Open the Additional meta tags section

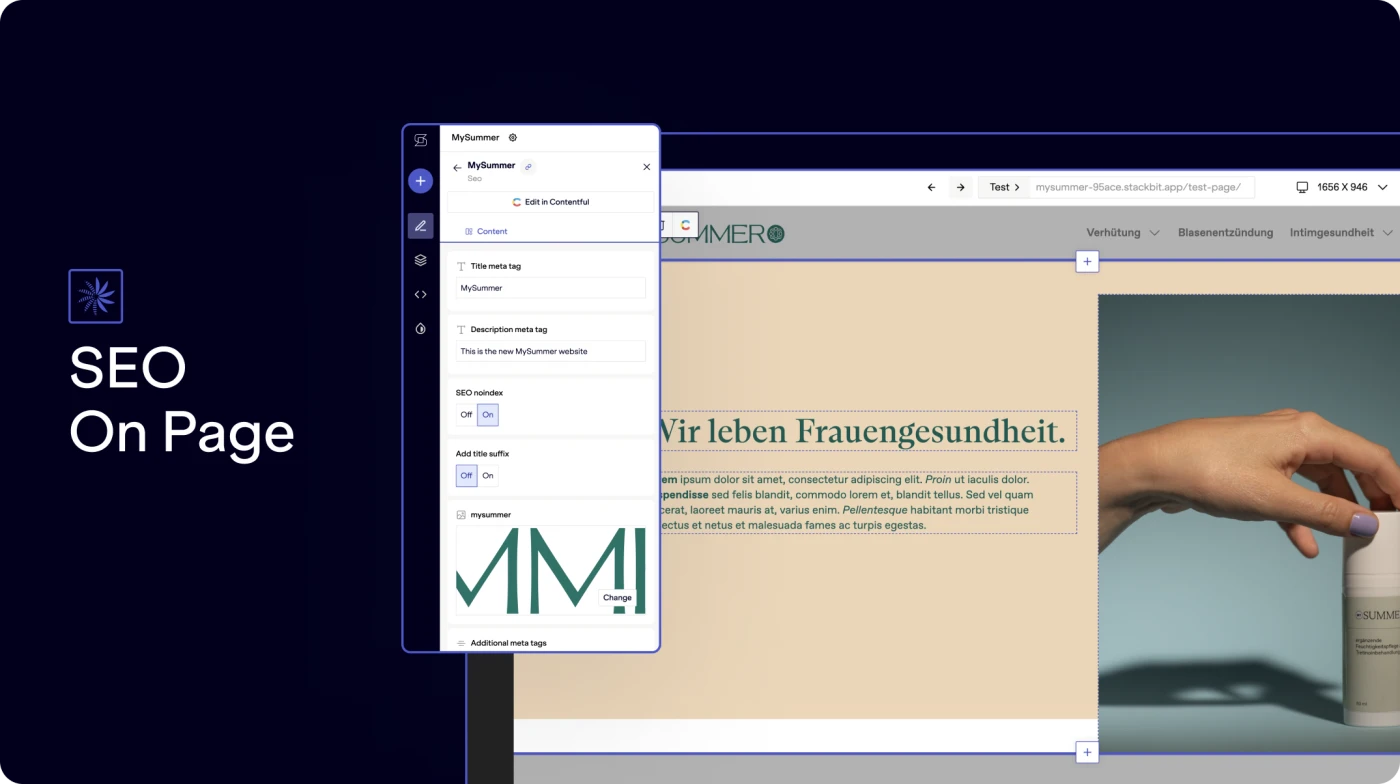[x=551, y=643]
